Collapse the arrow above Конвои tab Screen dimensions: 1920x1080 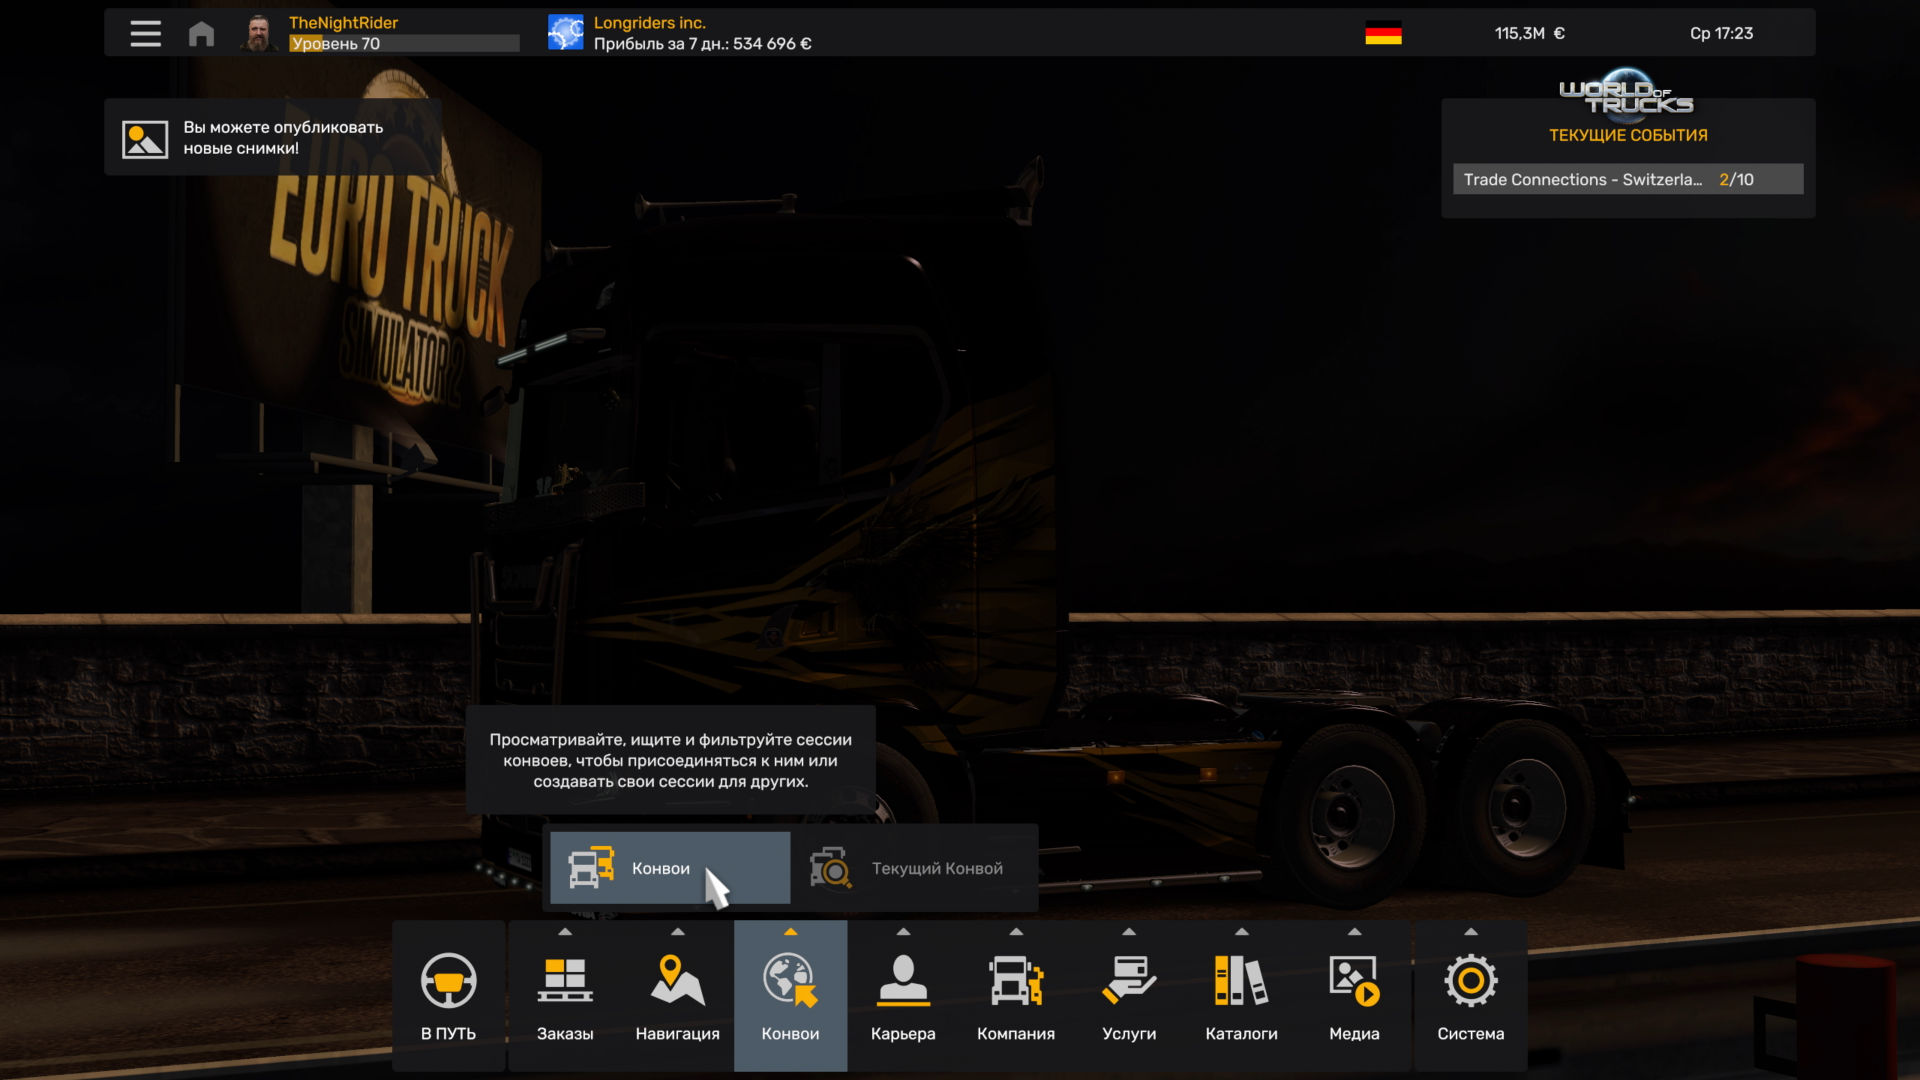[x=790, y=932]
